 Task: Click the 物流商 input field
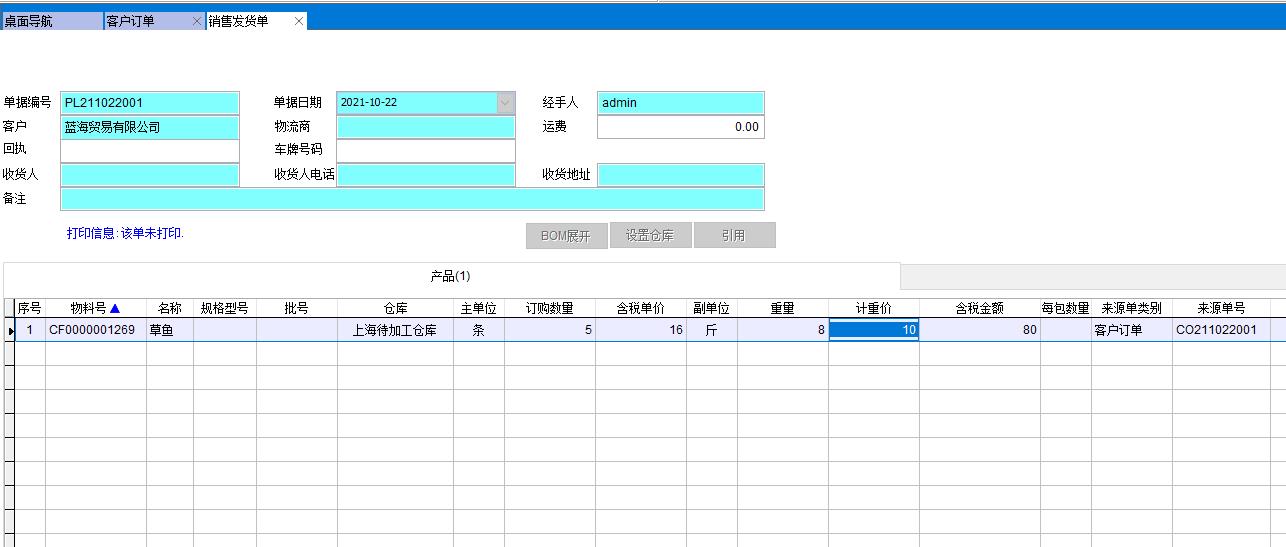click(x=425, y=127)
